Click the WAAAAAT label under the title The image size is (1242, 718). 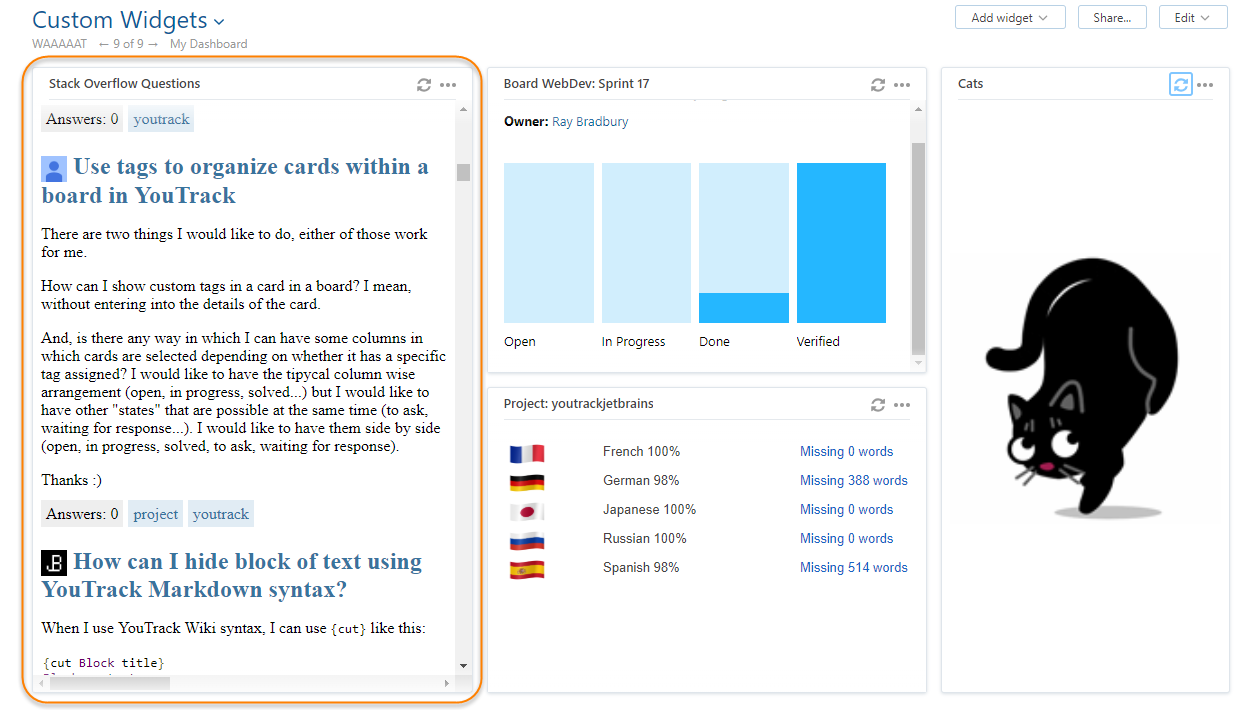(59, 44)
